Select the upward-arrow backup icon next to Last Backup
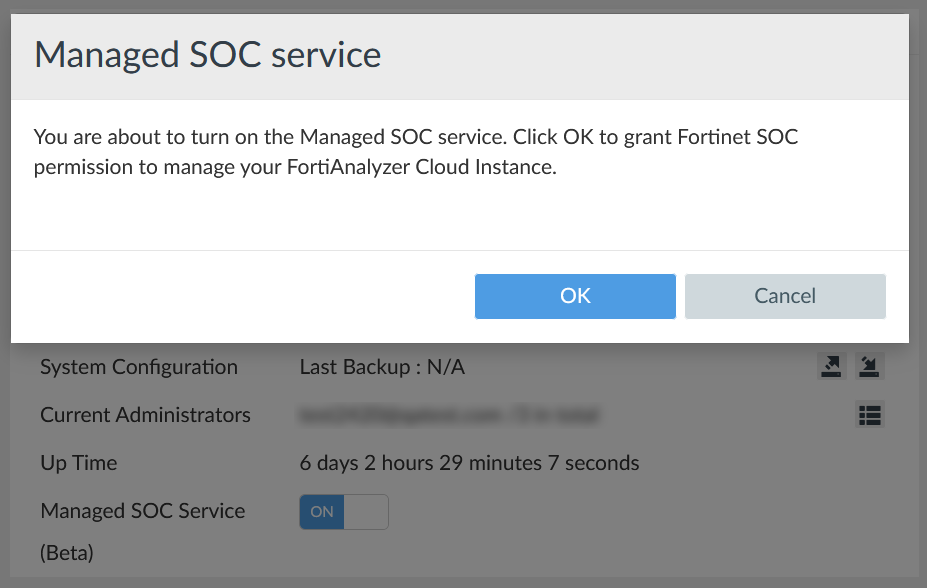This screenshot has height=588, width=927. [831, 366]
